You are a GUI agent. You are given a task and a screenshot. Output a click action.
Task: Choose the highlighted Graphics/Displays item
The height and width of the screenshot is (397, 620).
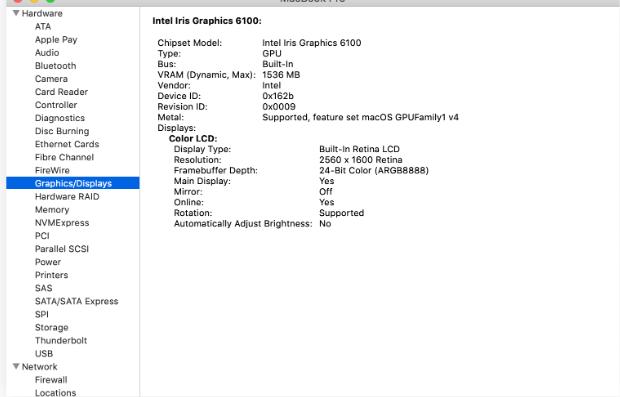[x=73, y=183]
